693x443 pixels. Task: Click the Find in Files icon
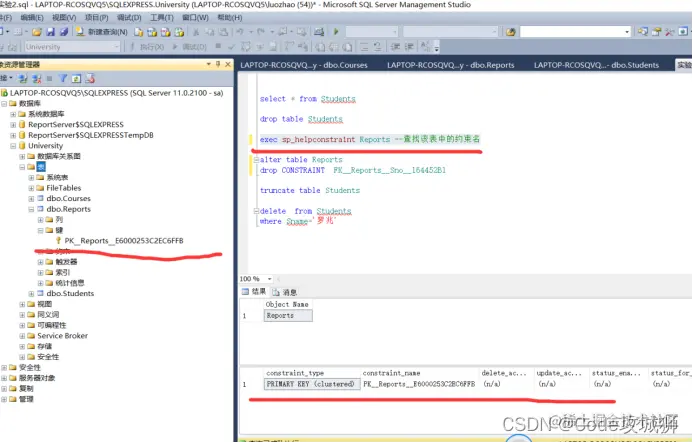511,32
